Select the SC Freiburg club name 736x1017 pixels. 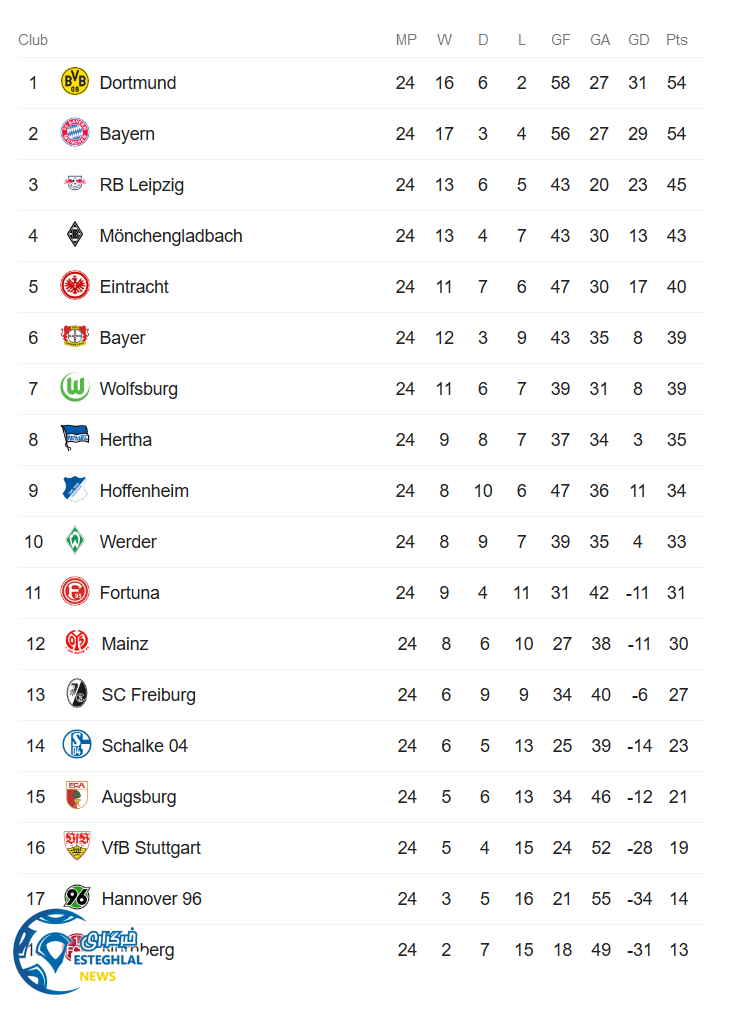148,695
